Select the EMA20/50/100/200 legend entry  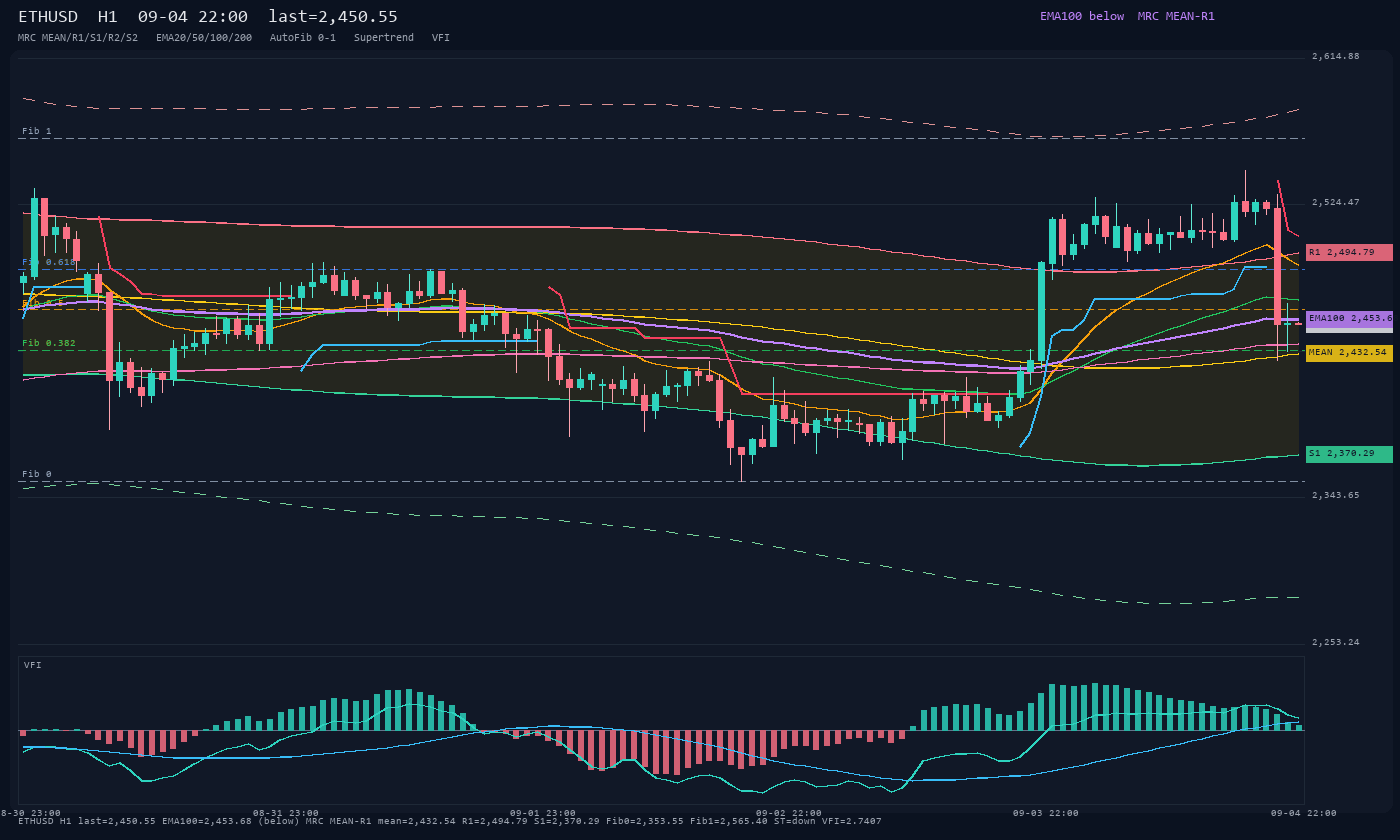pyautogui.click(x=204, y=37)
